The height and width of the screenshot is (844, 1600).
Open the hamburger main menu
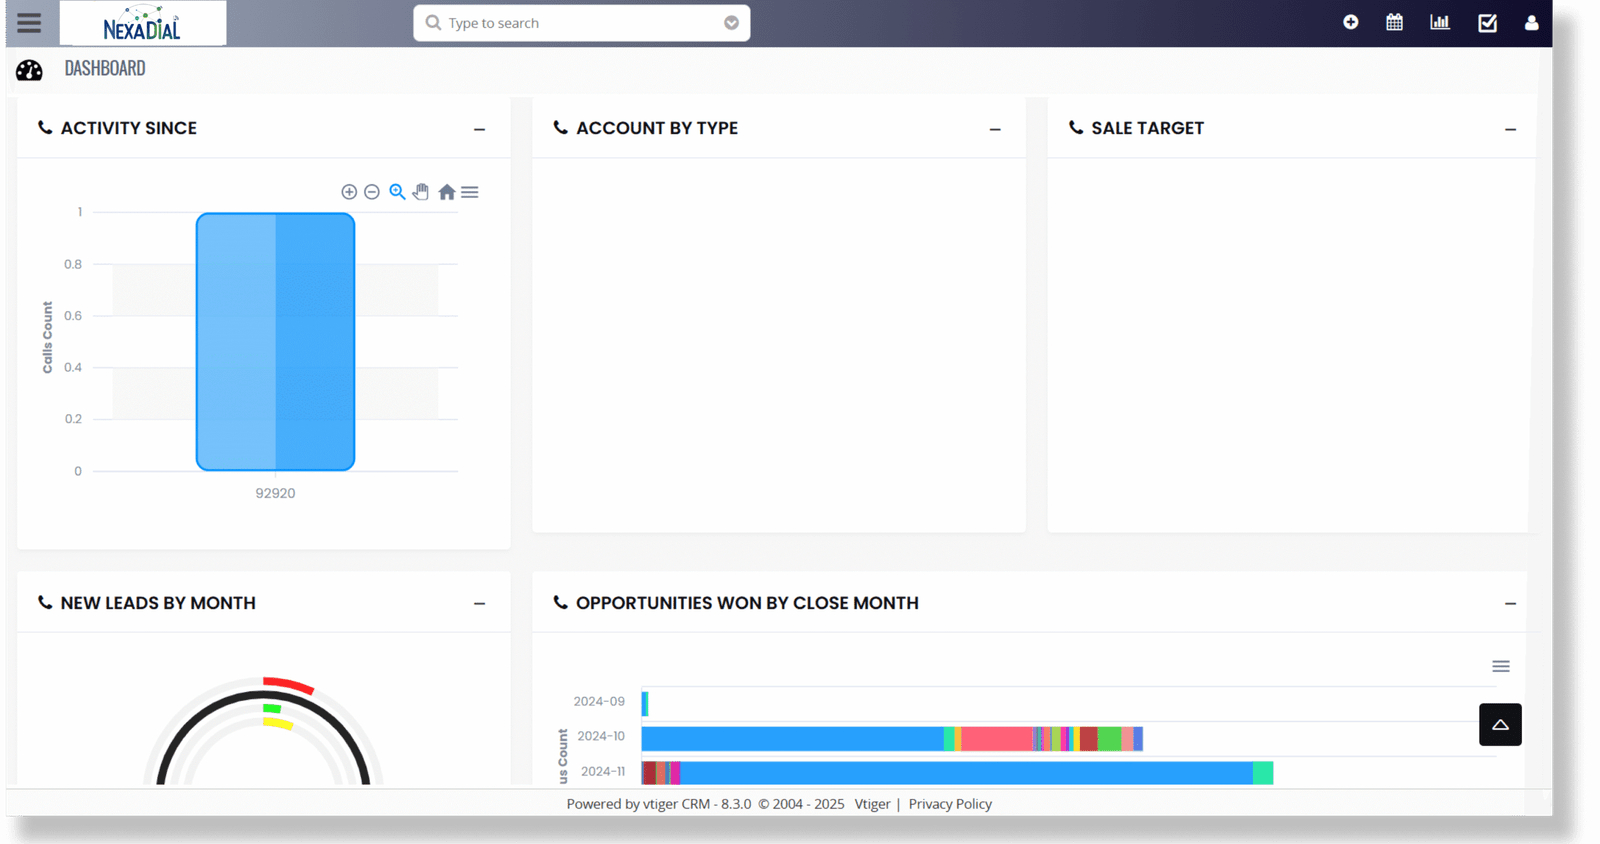point(29,23)
